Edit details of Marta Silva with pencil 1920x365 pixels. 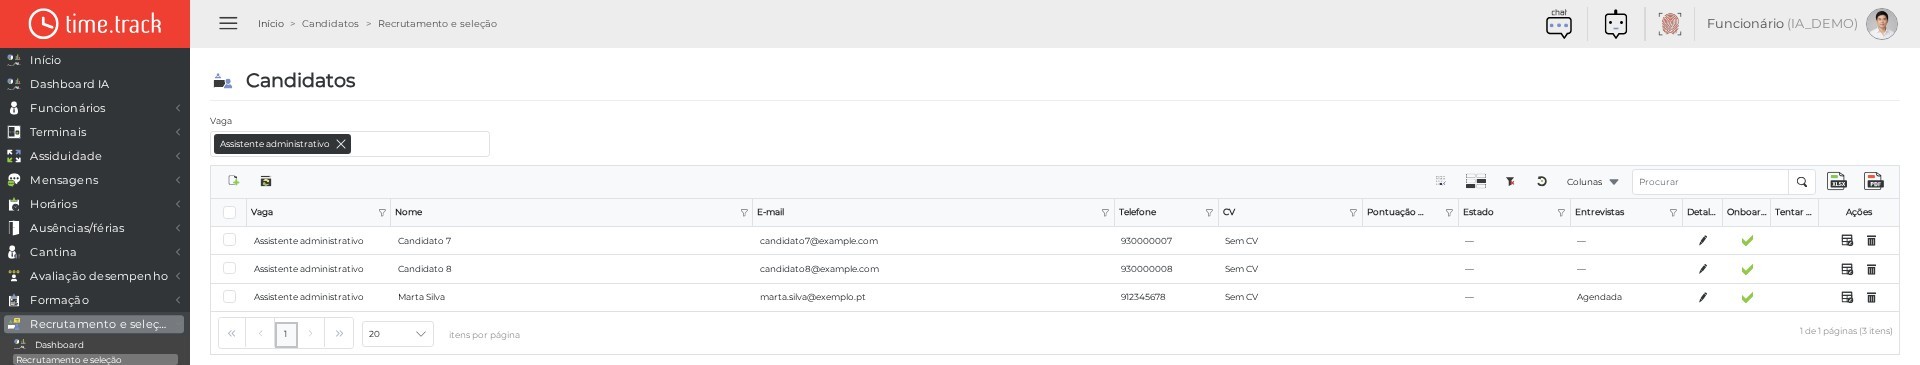tap(1703, 297)
